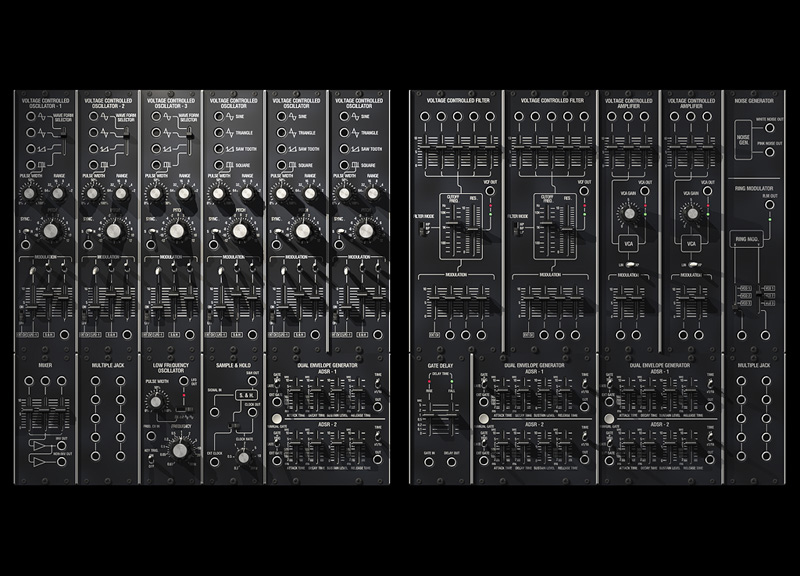Click the Ring Mod. block

pos(744,239)
